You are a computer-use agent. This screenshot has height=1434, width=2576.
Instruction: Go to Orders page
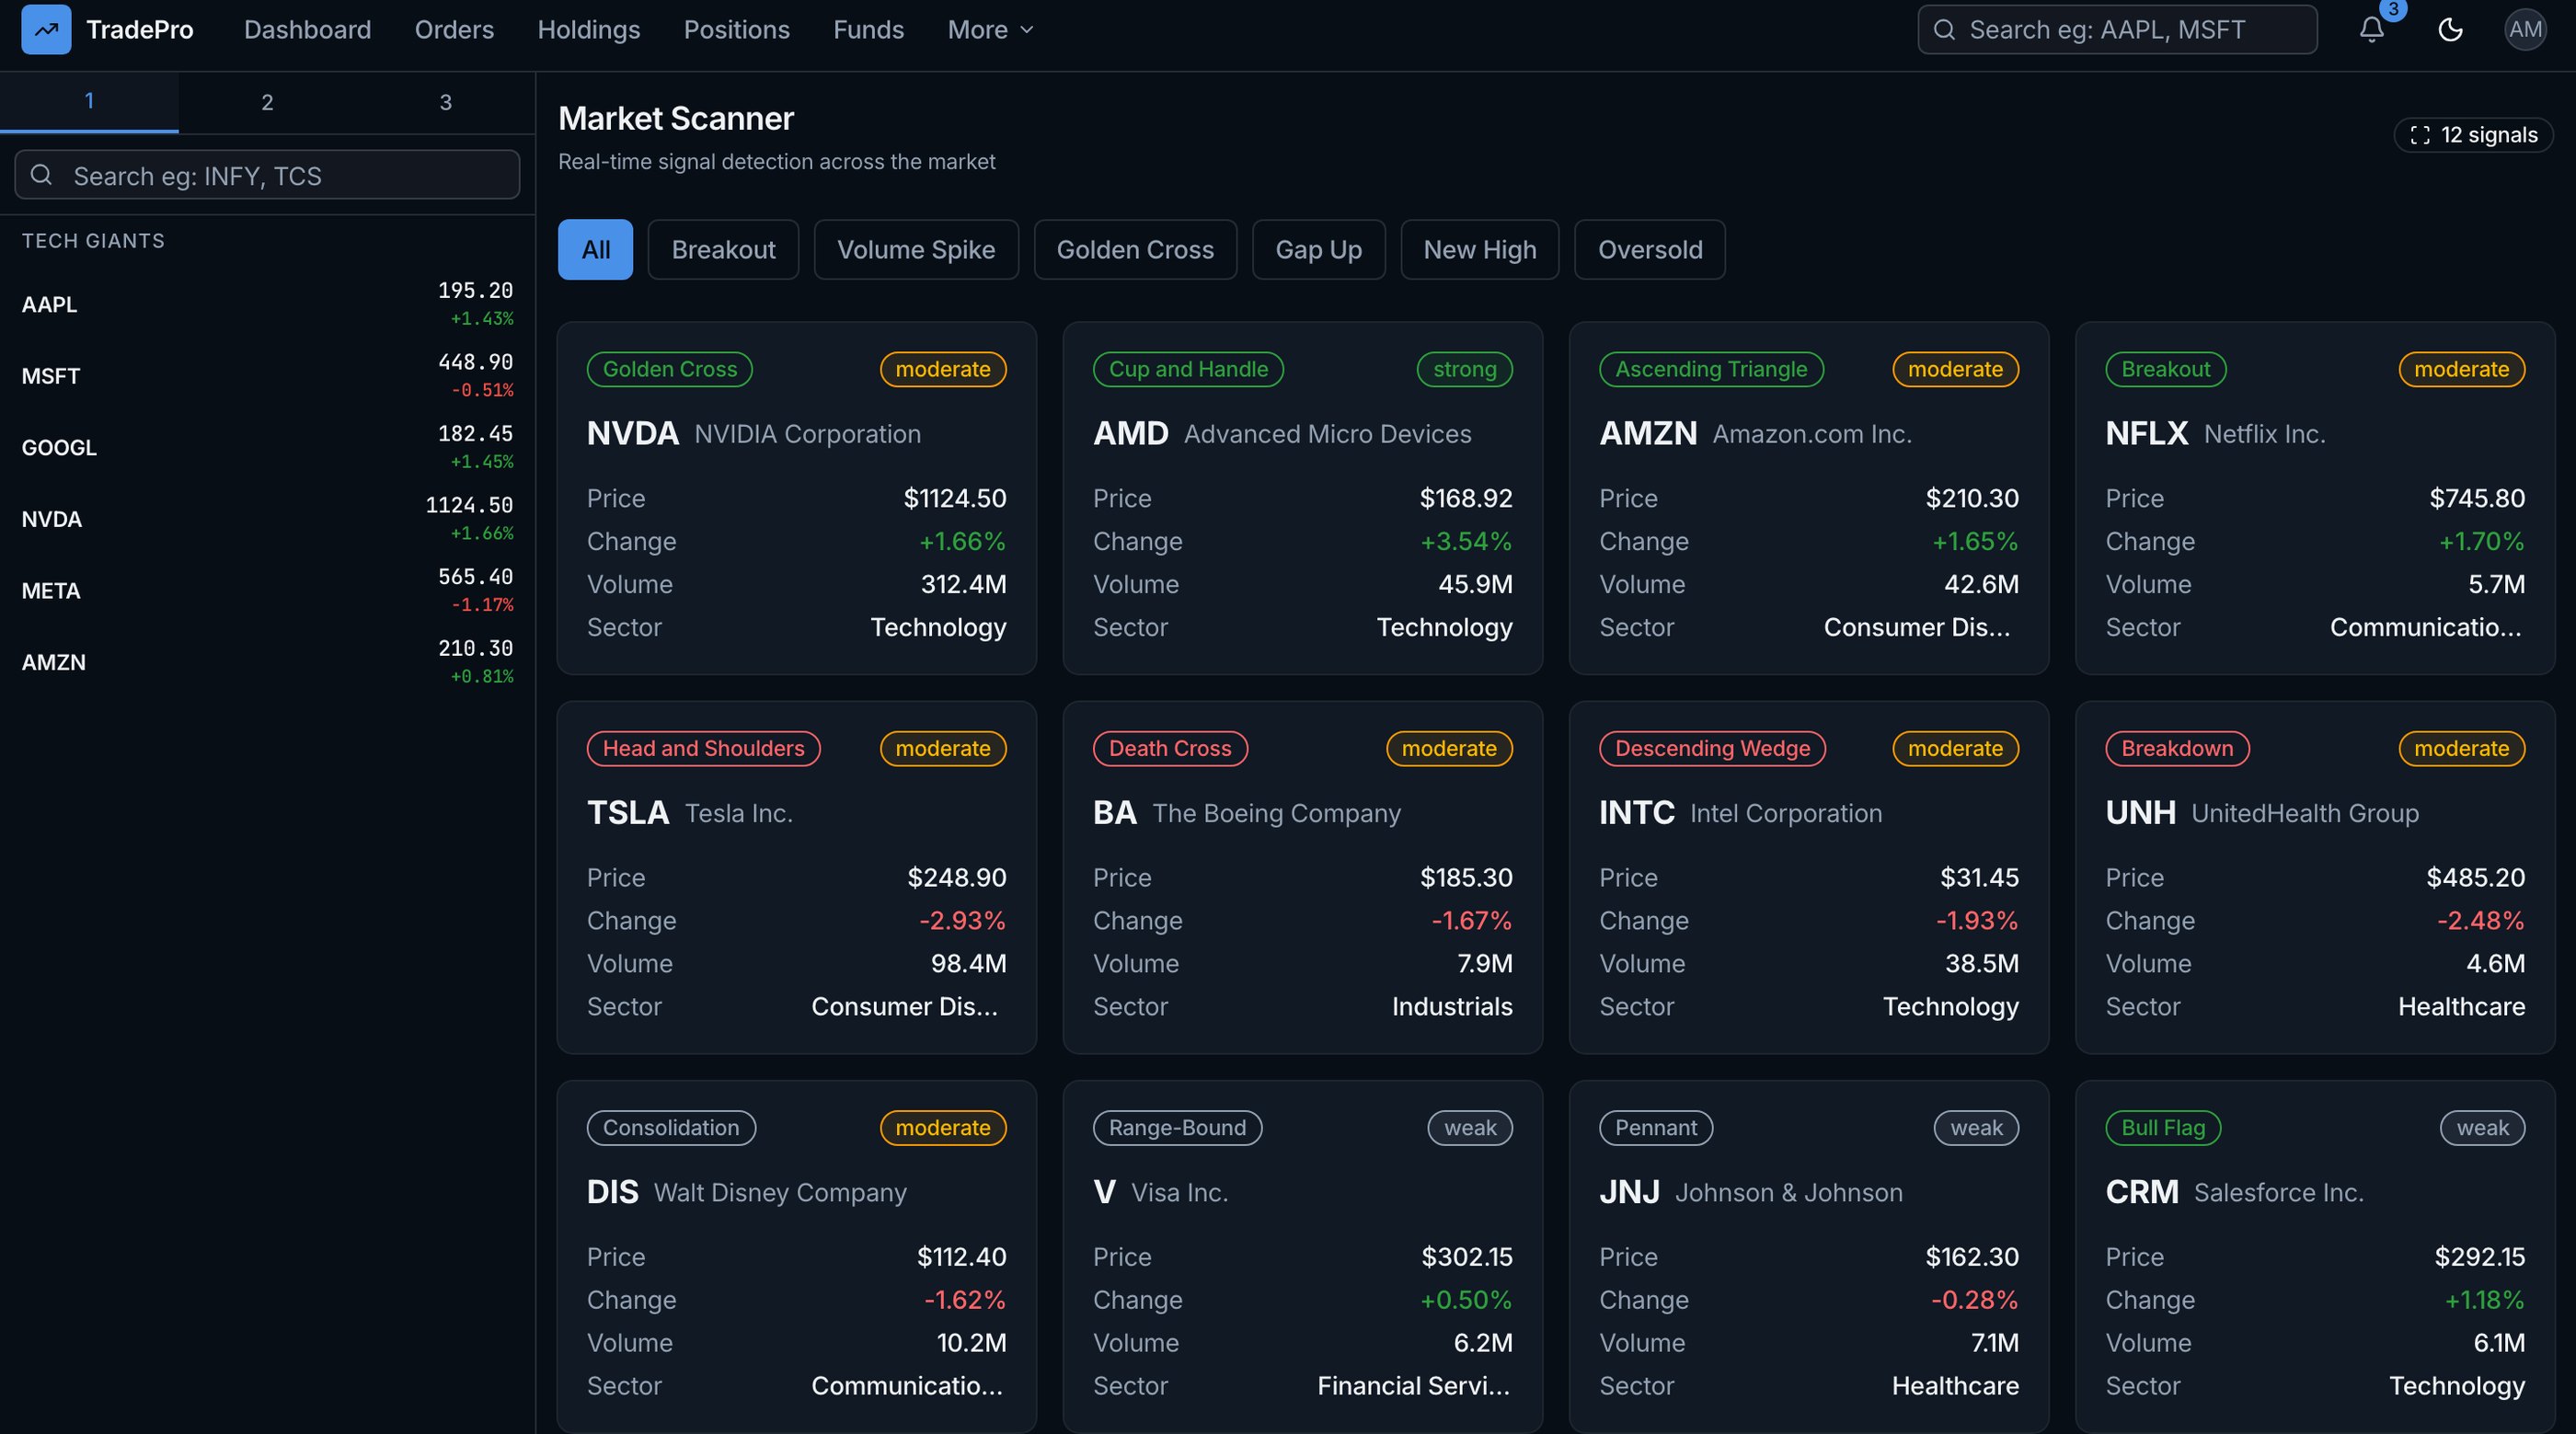(454, 30)
